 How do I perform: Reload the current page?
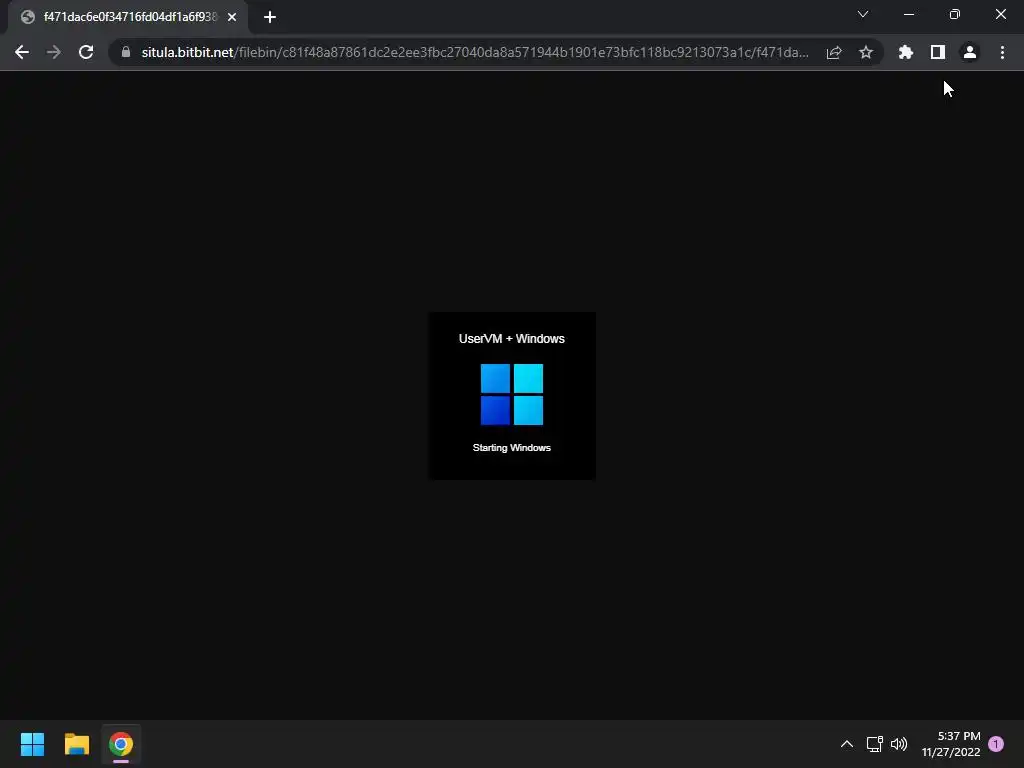point(86,52)
